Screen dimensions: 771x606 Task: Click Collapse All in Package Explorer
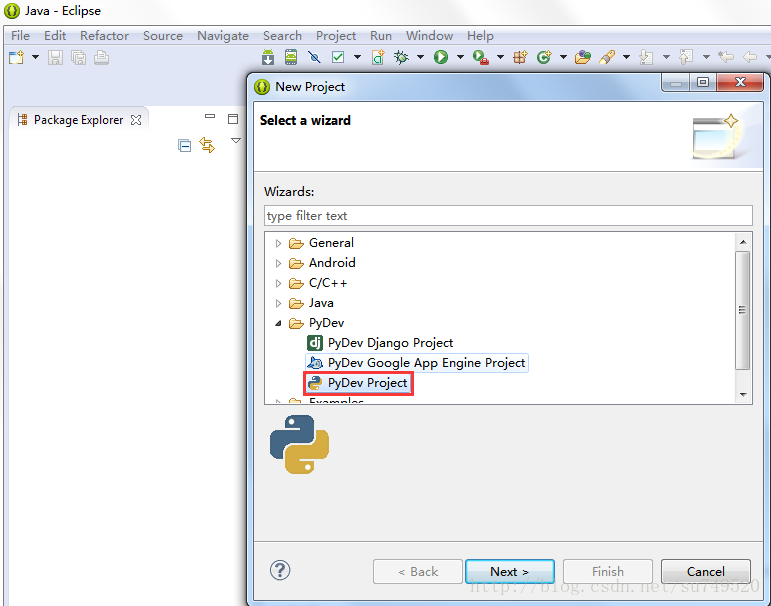[x=184, y=146]
